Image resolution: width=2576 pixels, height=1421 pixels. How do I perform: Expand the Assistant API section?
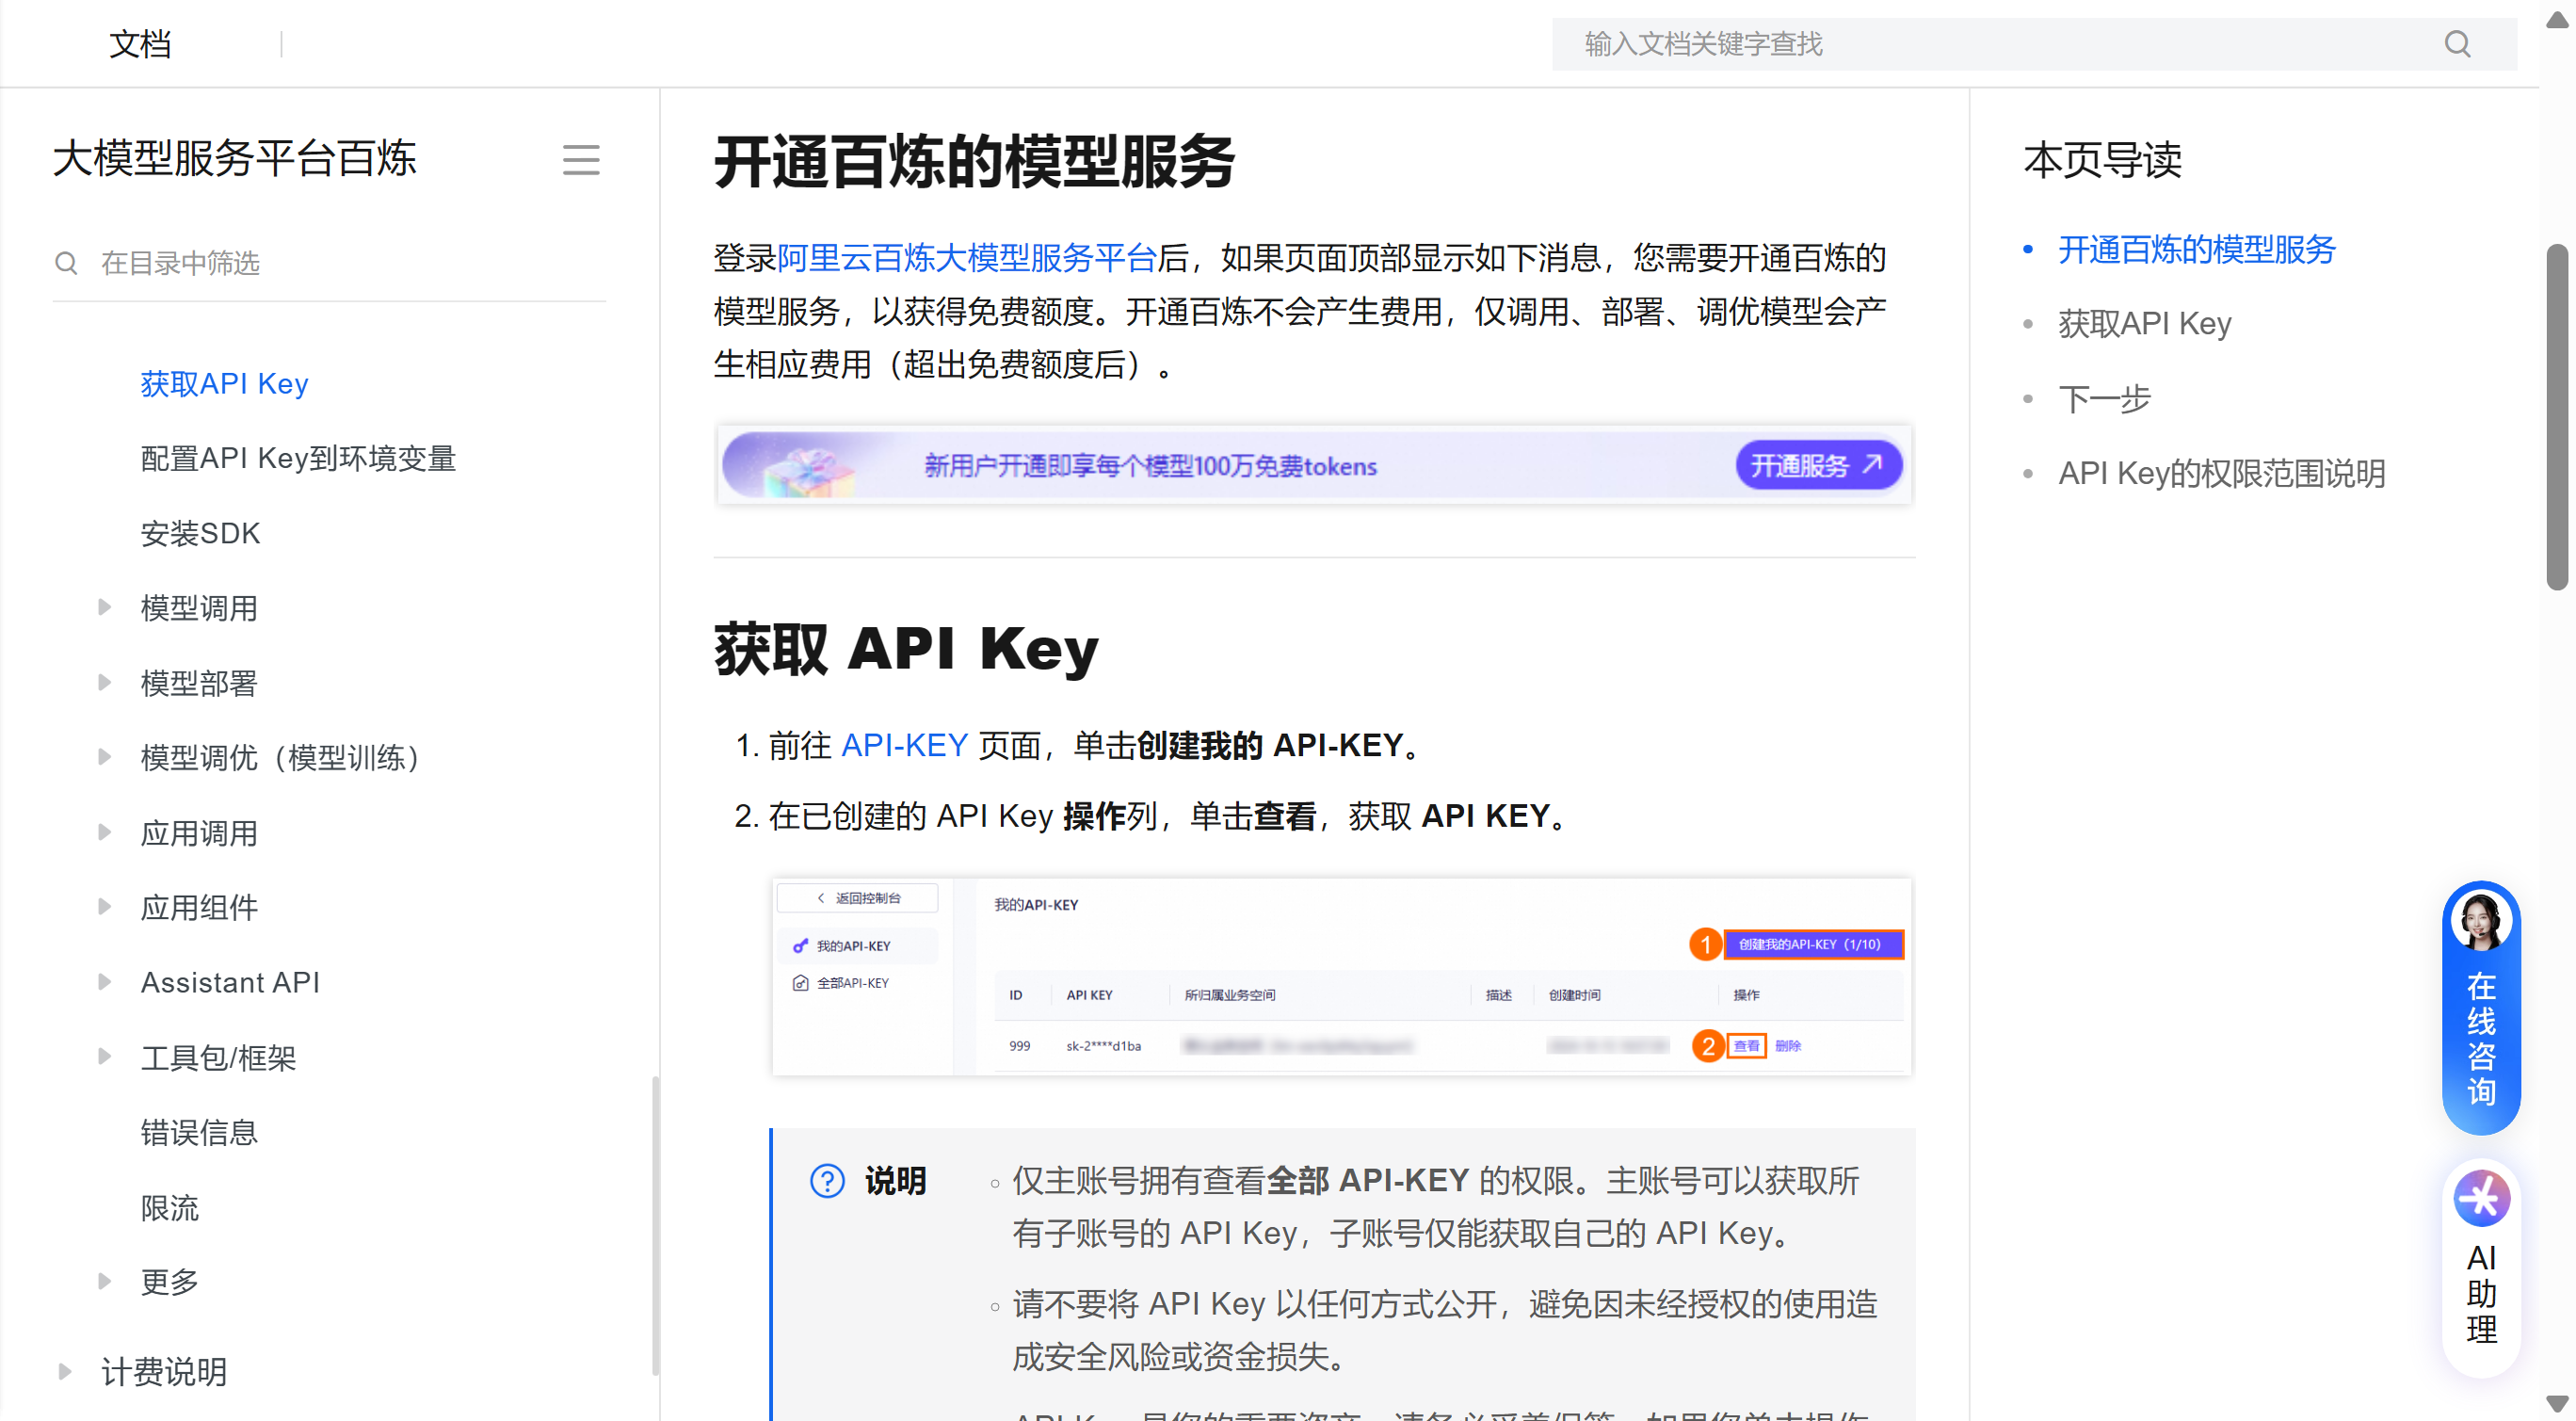[x=104, y=982]
